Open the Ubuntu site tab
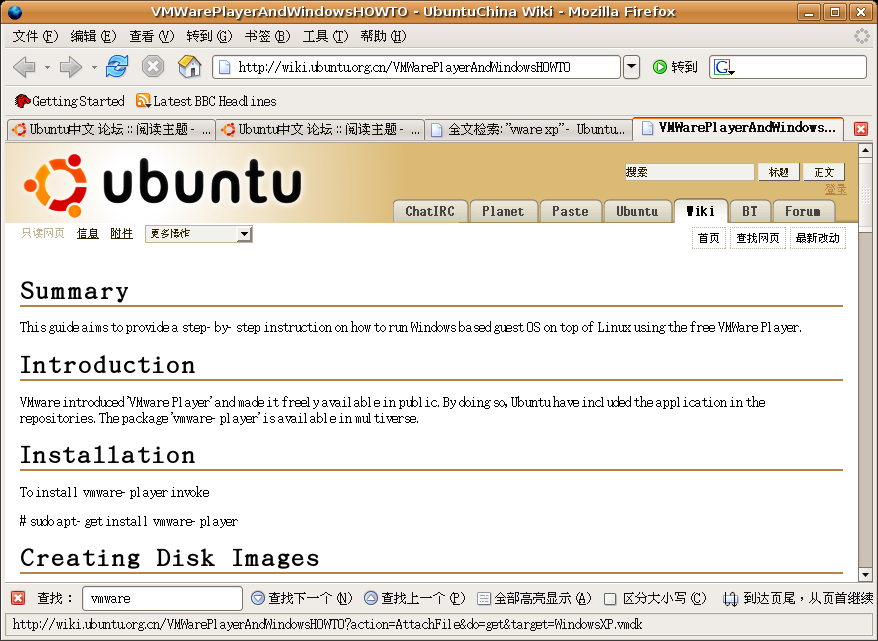This screenshot has height=641, width=878. [637, 212]
